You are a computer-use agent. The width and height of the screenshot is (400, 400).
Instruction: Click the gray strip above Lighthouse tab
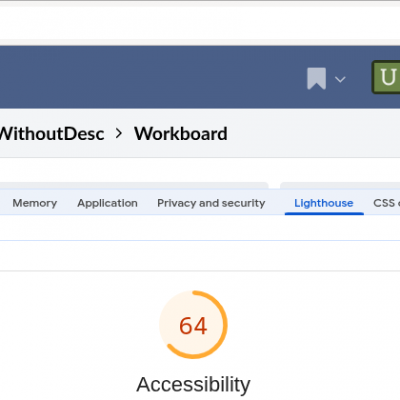pos(340,185)
